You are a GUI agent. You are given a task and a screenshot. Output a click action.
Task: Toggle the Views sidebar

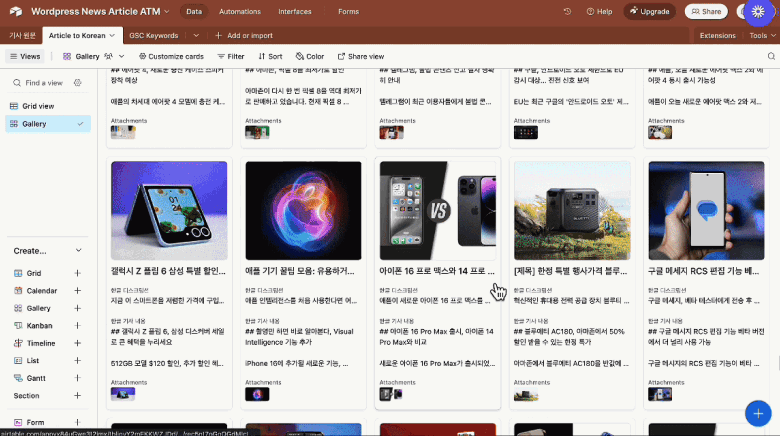(25, 57)
